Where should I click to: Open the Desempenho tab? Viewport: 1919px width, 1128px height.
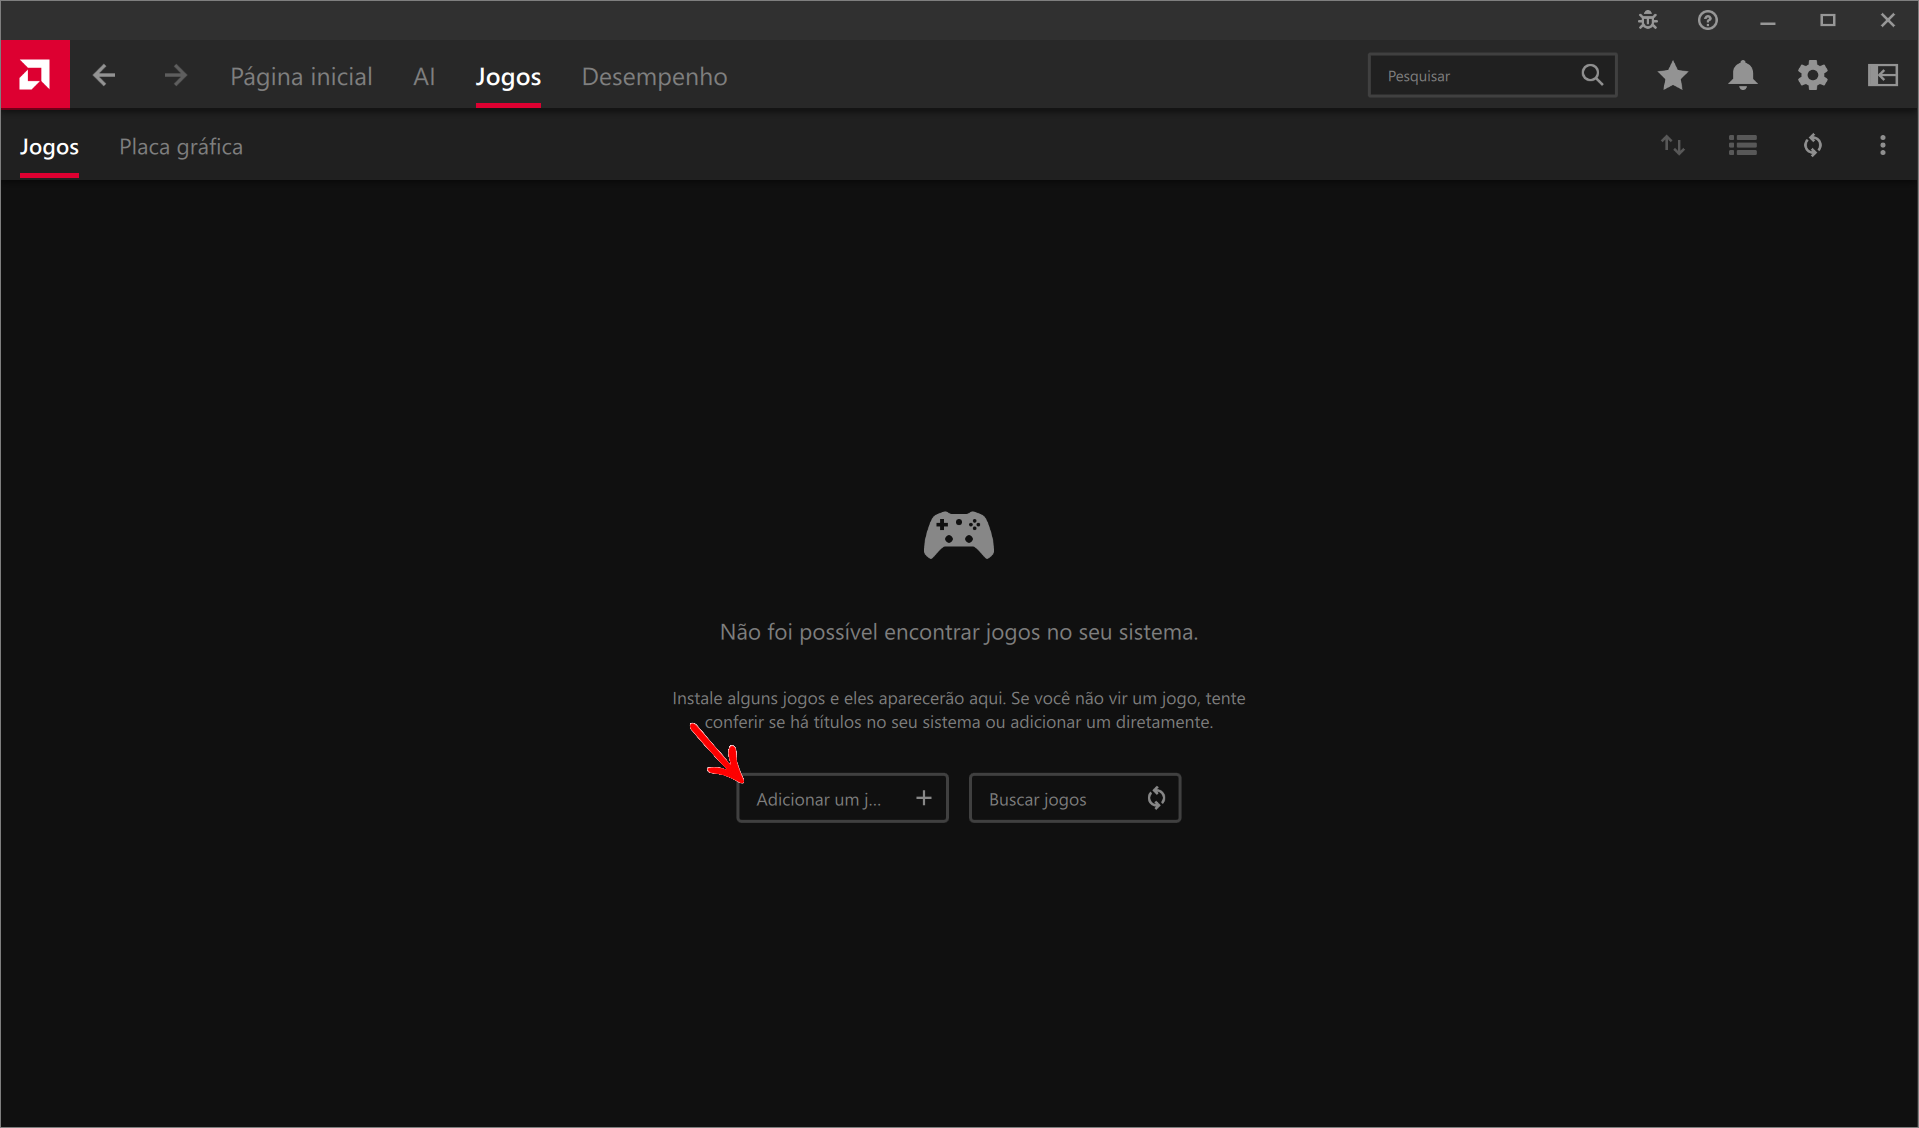(x=655, y=76)
